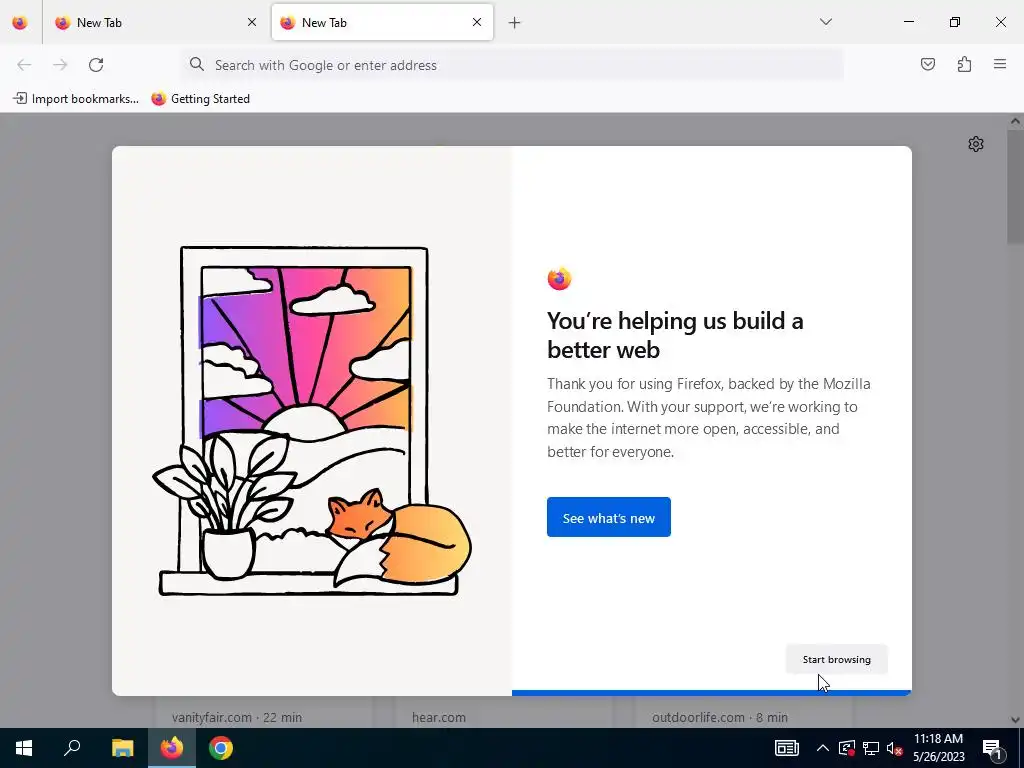Open the security alert tray icon
This screenshot has height=768, width=1024.
(847, 748)
